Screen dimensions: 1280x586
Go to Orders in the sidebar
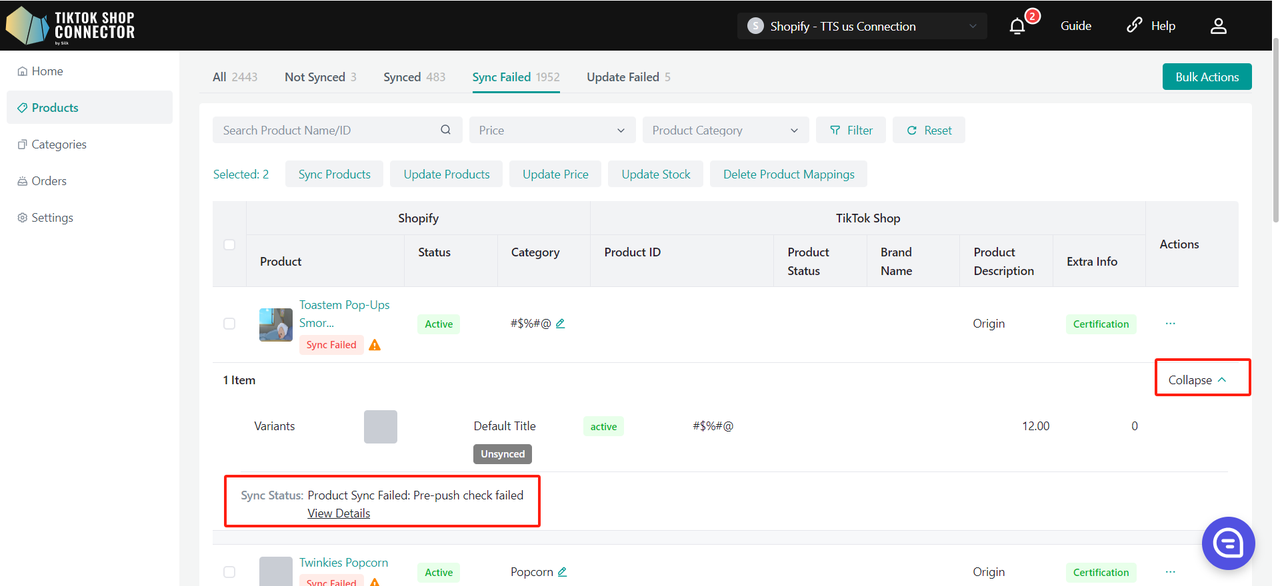[49, 181]
